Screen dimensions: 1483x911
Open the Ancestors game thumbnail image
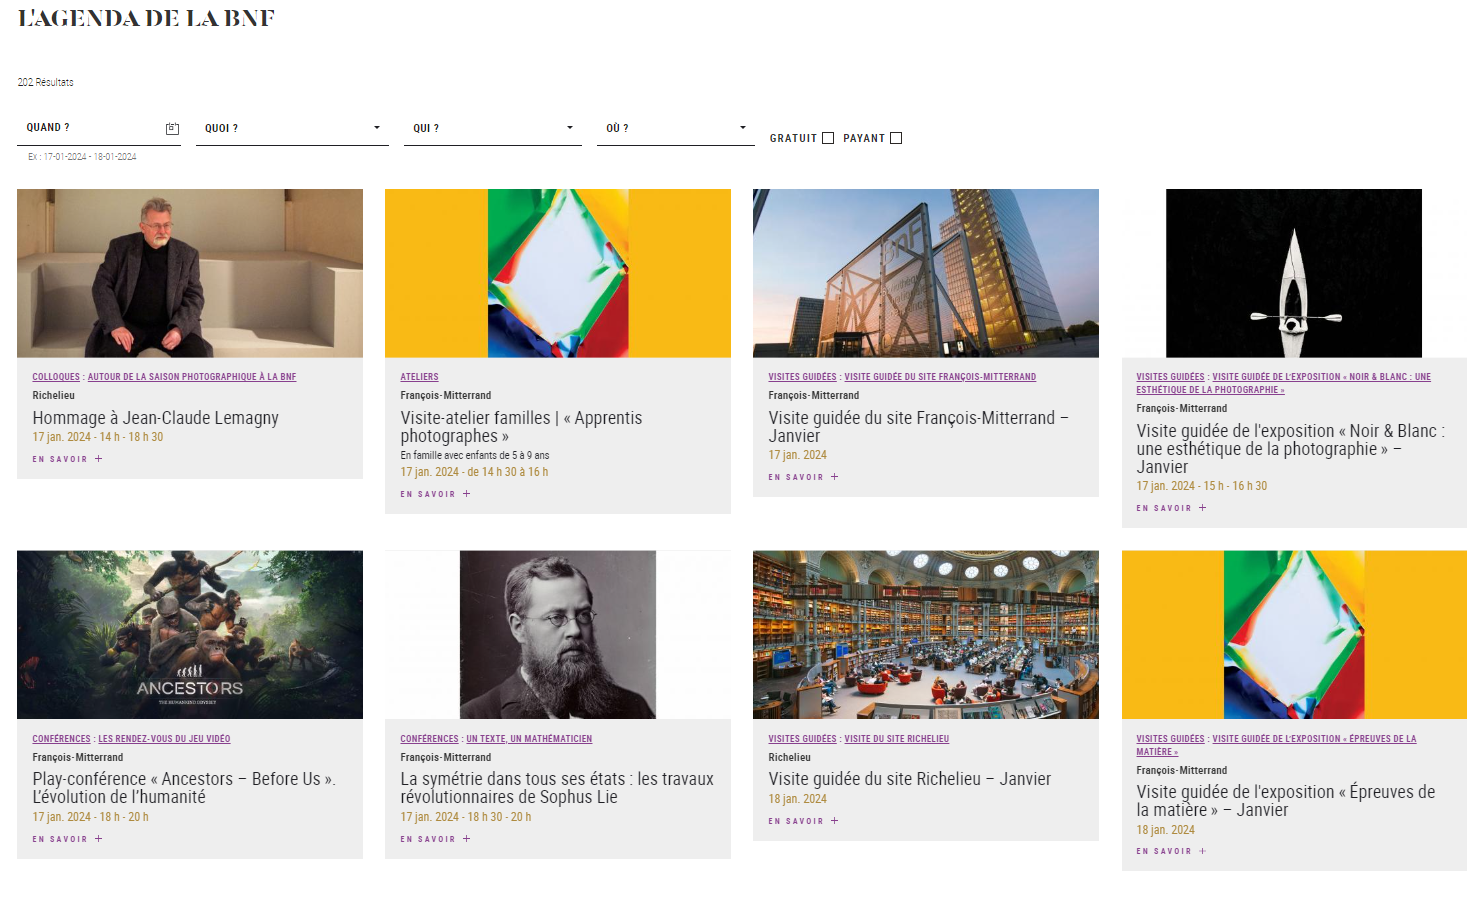pyautogui.click(x=190, y=634)
